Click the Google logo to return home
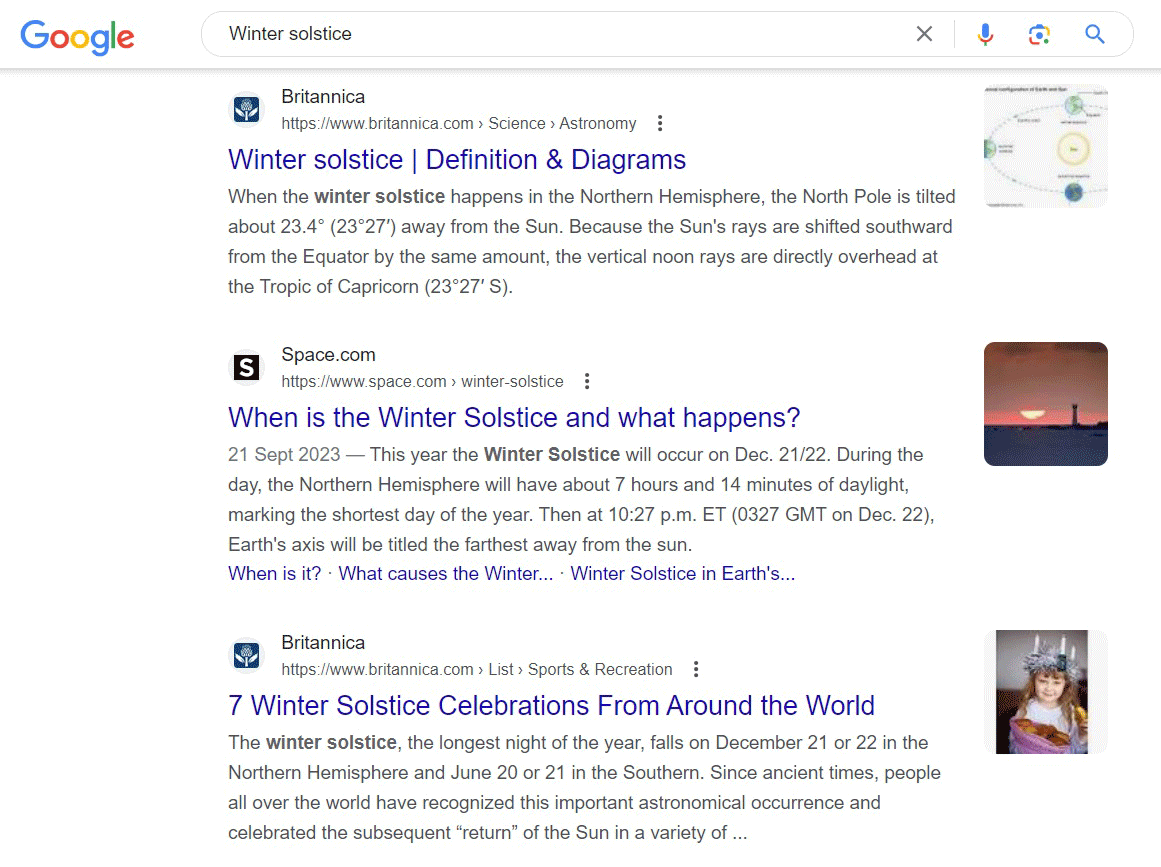The width and height of the screenshot is (1161, 867). 76,37
